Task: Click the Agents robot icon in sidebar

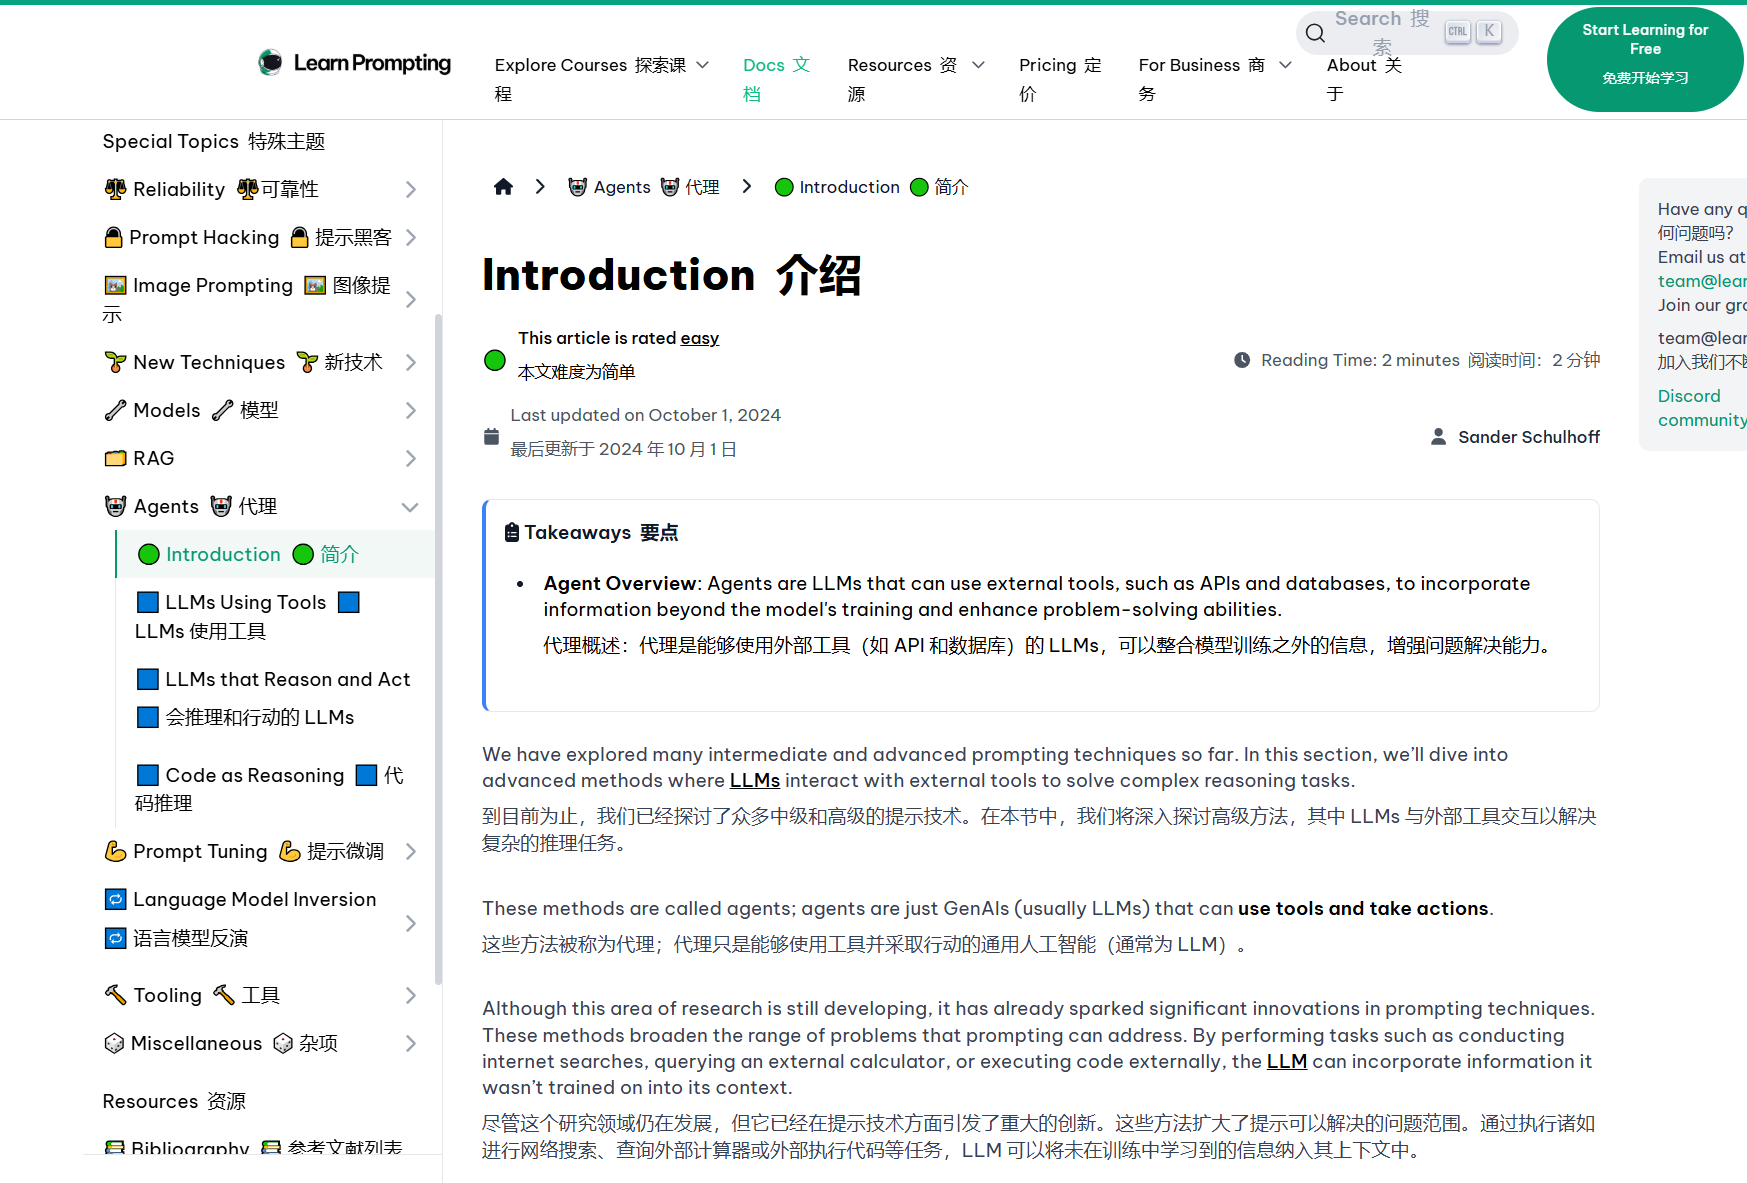Action: pyautogui.click(x=115, y=506)
